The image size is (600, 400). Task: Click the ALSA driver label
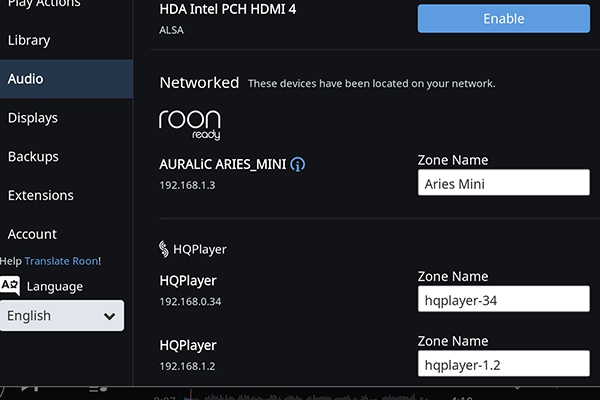pos(171,30)
